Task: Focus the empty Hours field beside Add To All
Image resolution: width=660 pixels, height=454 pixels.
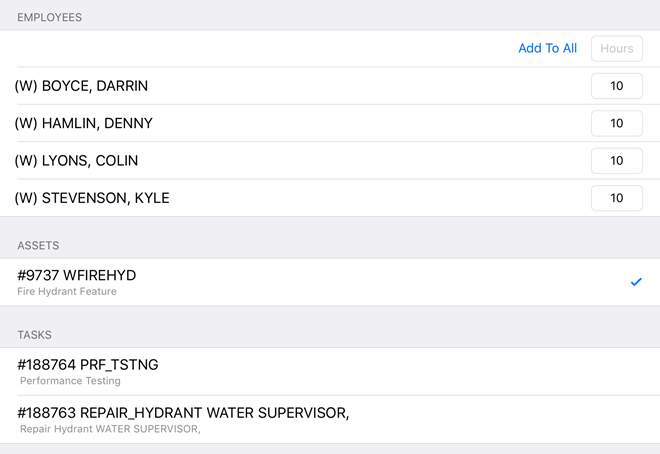Action: click(x=616, y=48)
